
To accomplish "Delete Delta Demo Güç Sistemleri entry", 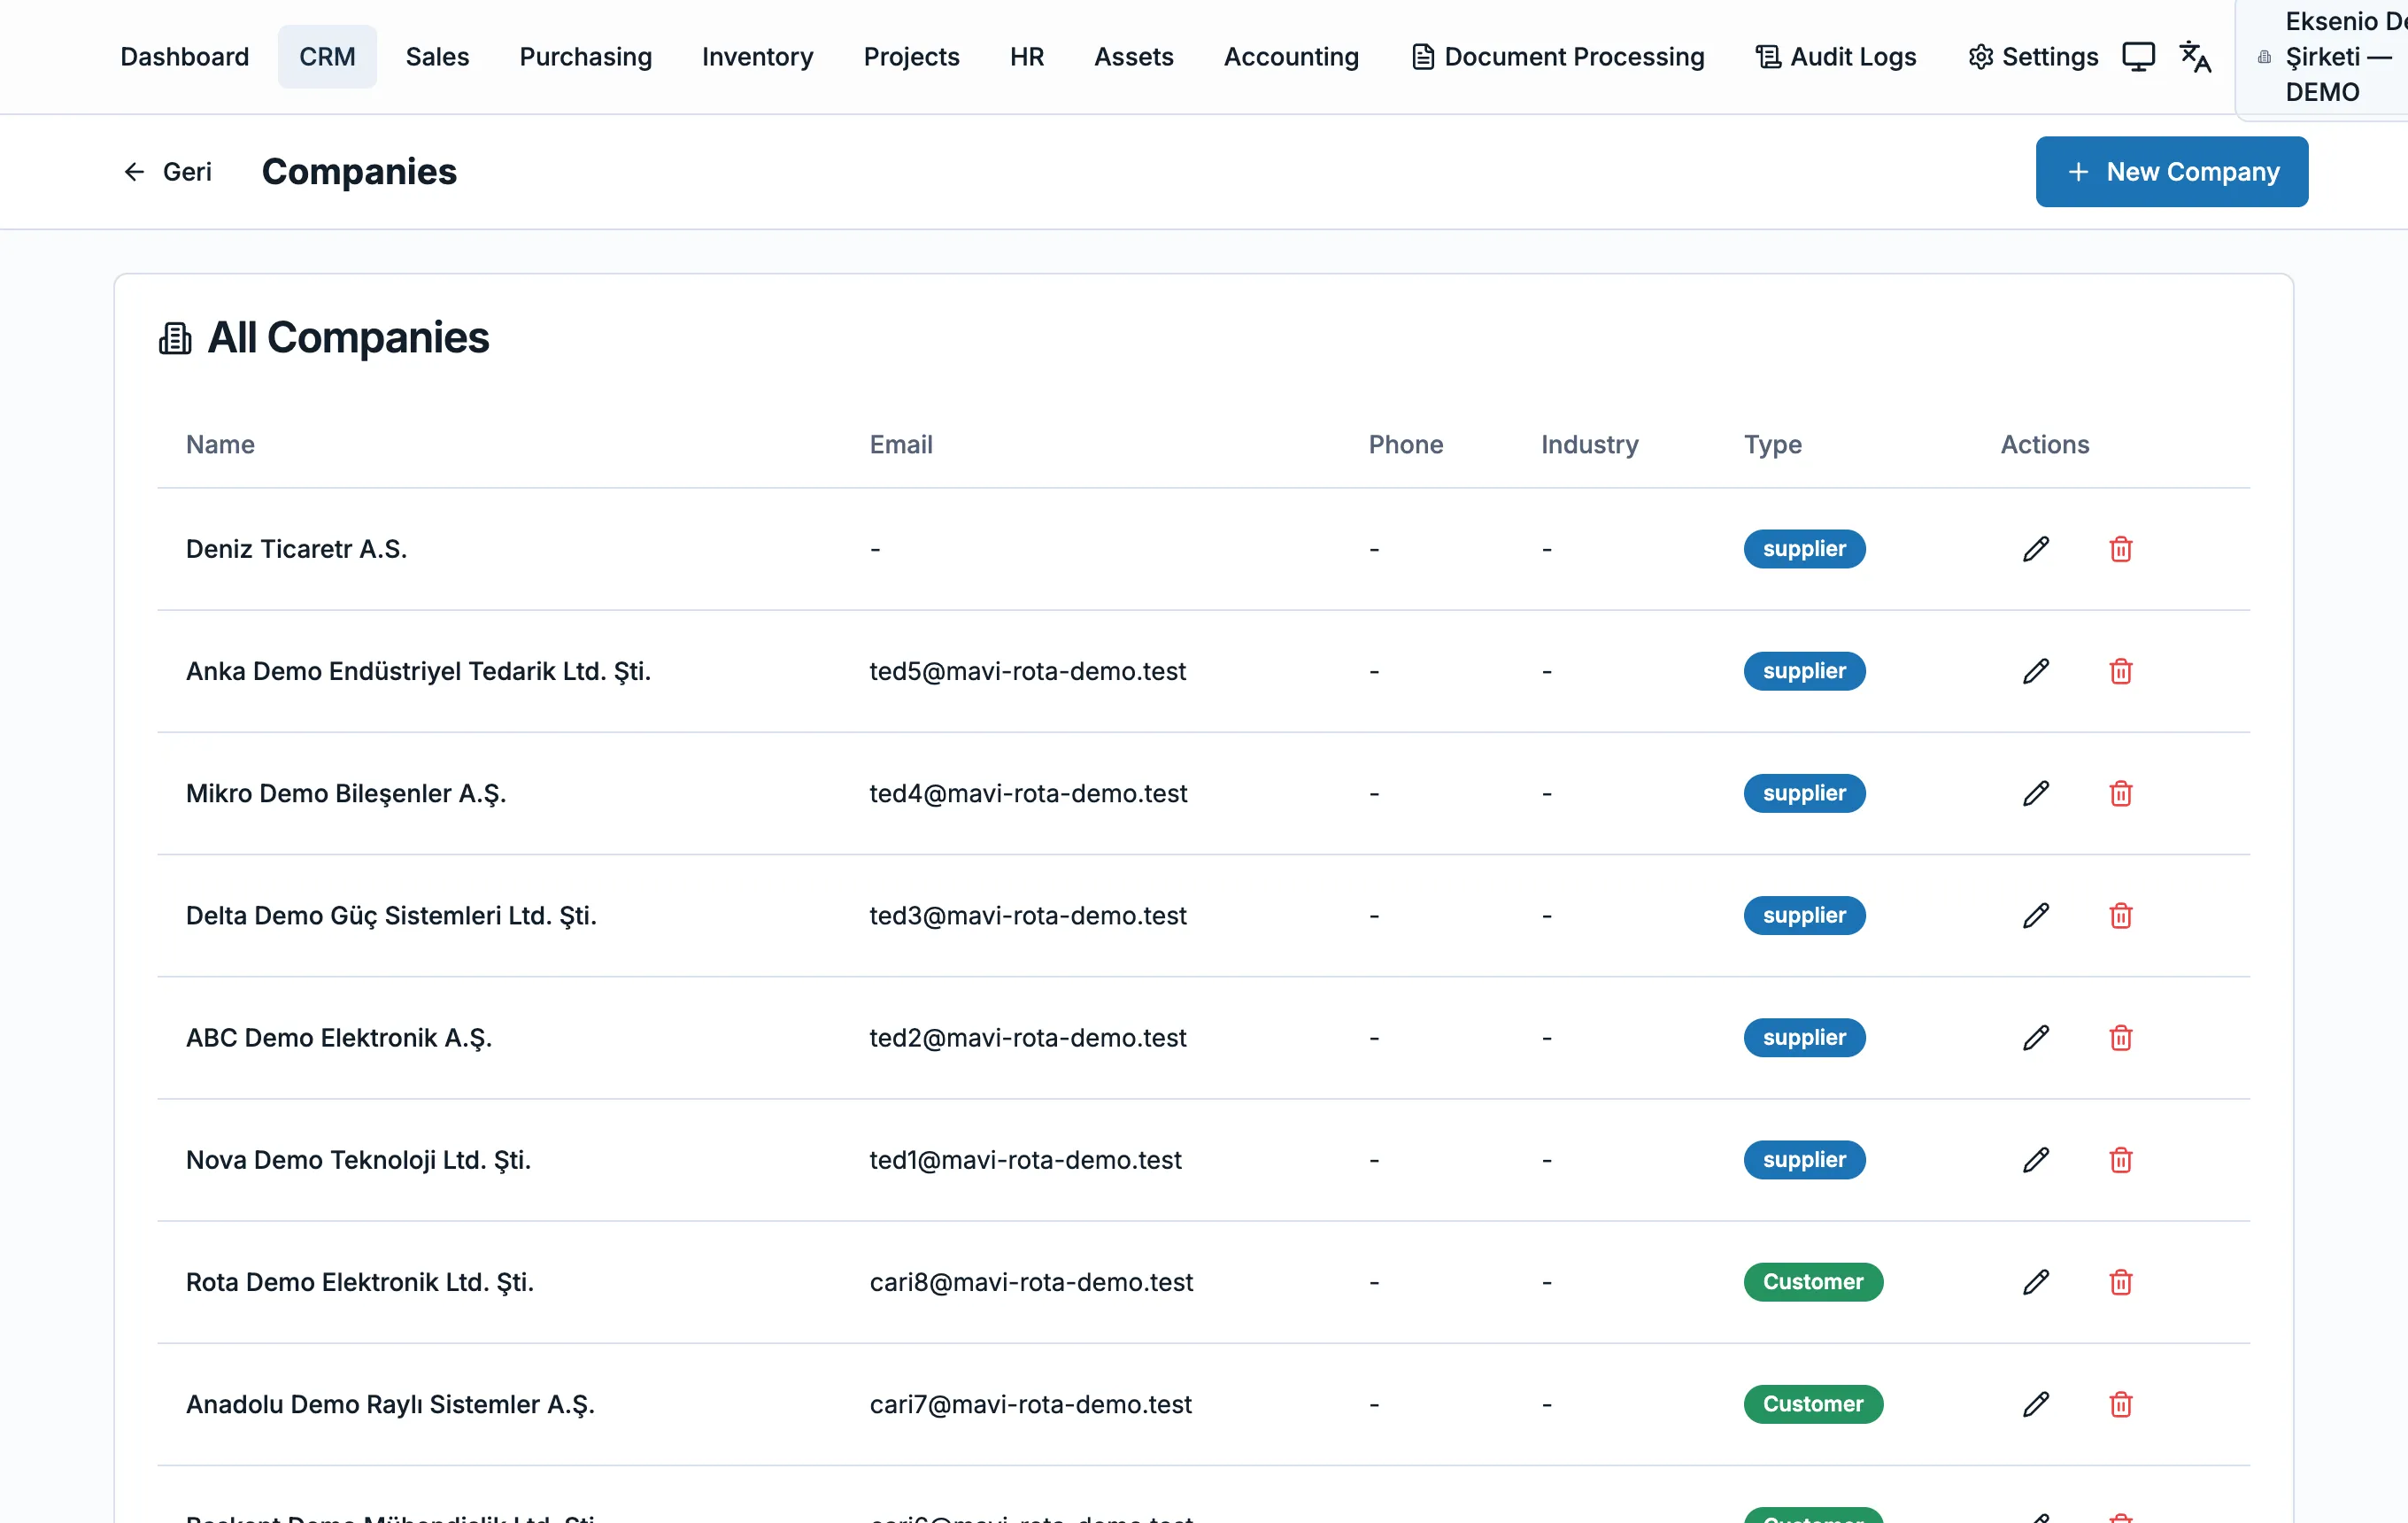I will (x=2120, y=915).
